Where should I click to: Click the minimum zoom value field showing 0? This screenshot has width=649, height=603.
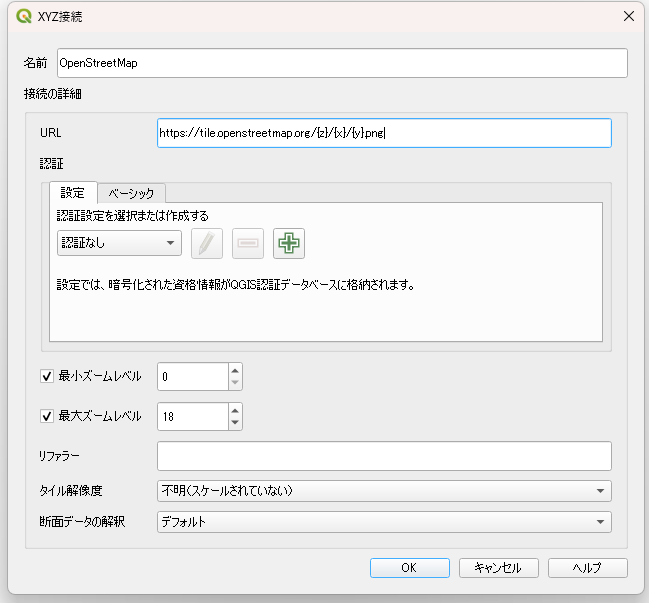click(x=193, y=376)
